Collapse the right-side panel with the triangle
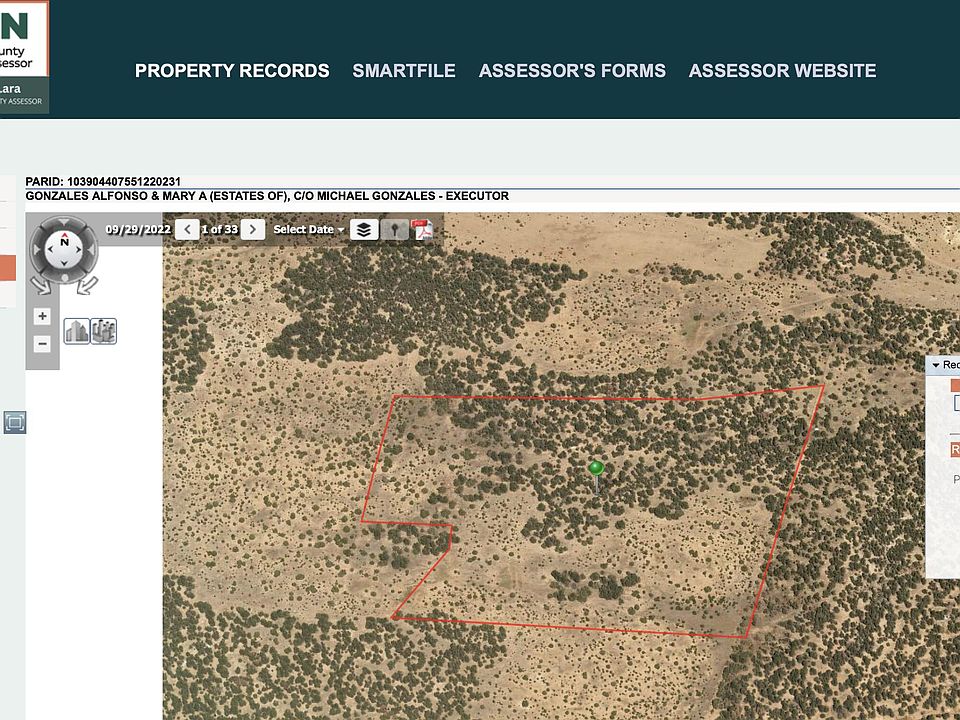The height and width of the screenshot is (720, 960). 936,365
